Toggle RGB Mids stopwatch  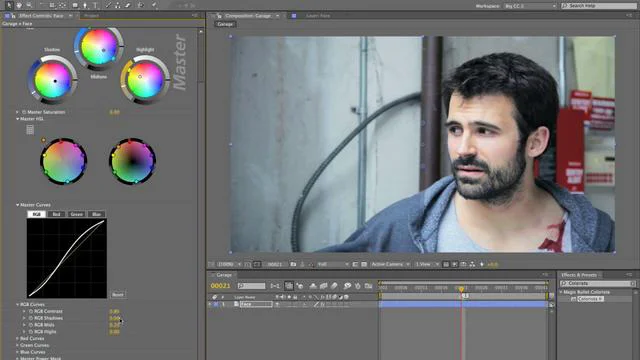pyautogui.click(x=31, y=325)
